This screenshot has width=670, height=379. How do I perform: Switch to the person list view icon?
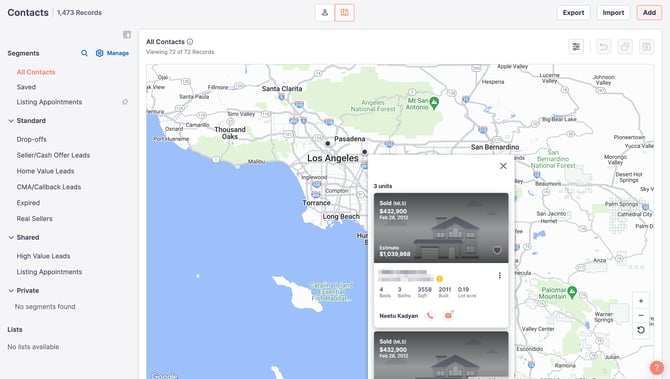point(325,13)
